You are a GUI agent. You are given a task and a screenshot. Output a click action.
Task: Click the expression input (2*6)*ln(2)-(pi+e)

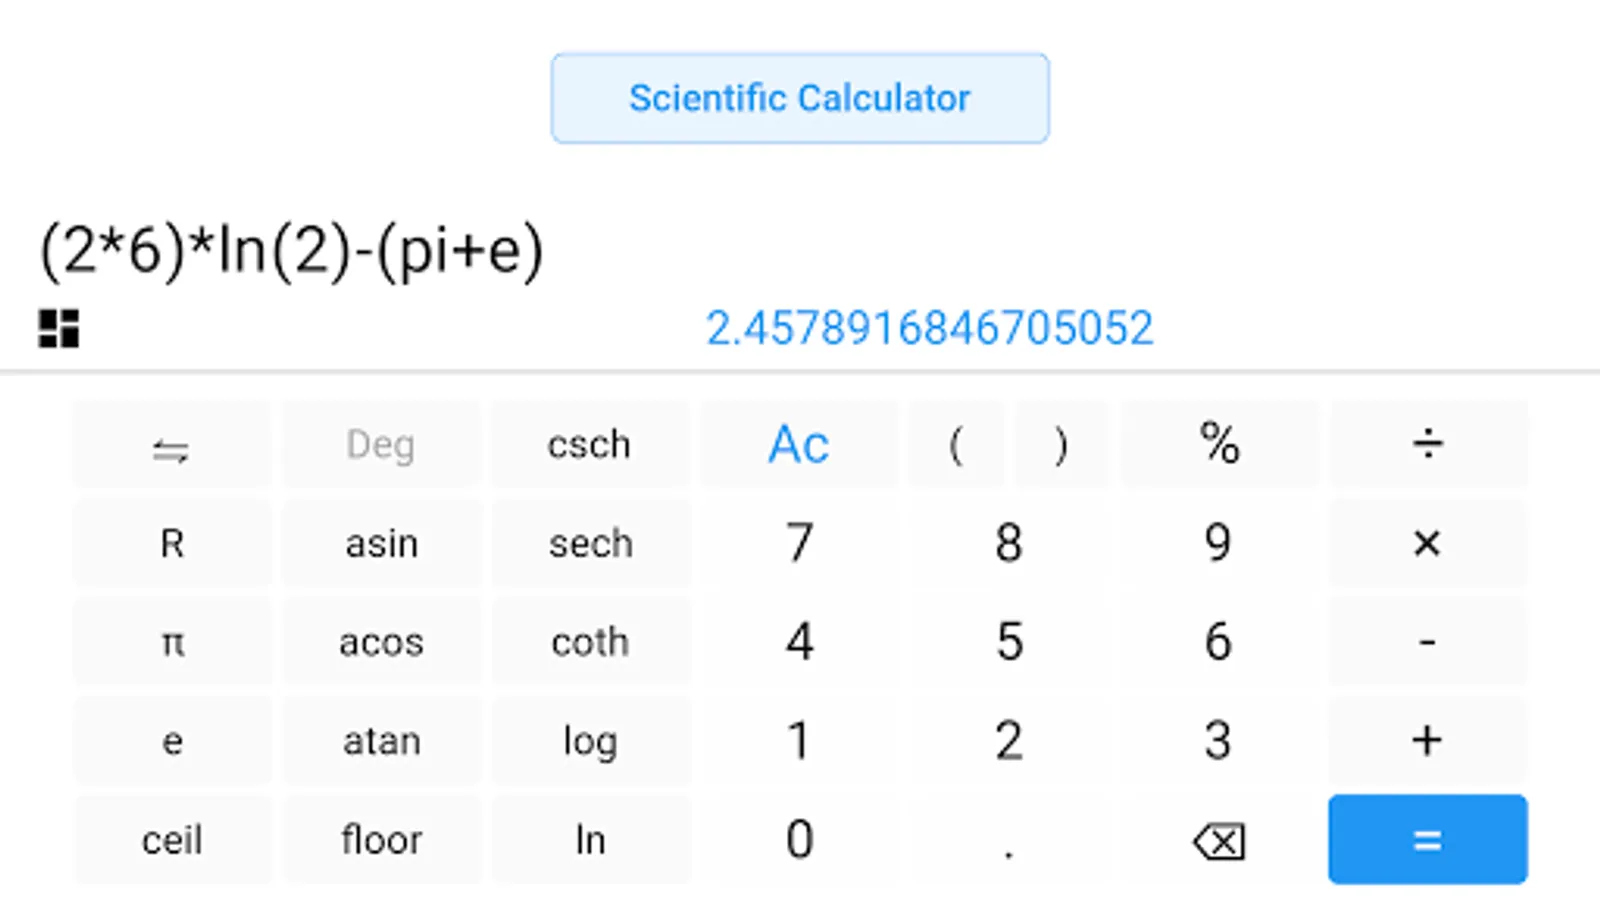coord(292,250)
